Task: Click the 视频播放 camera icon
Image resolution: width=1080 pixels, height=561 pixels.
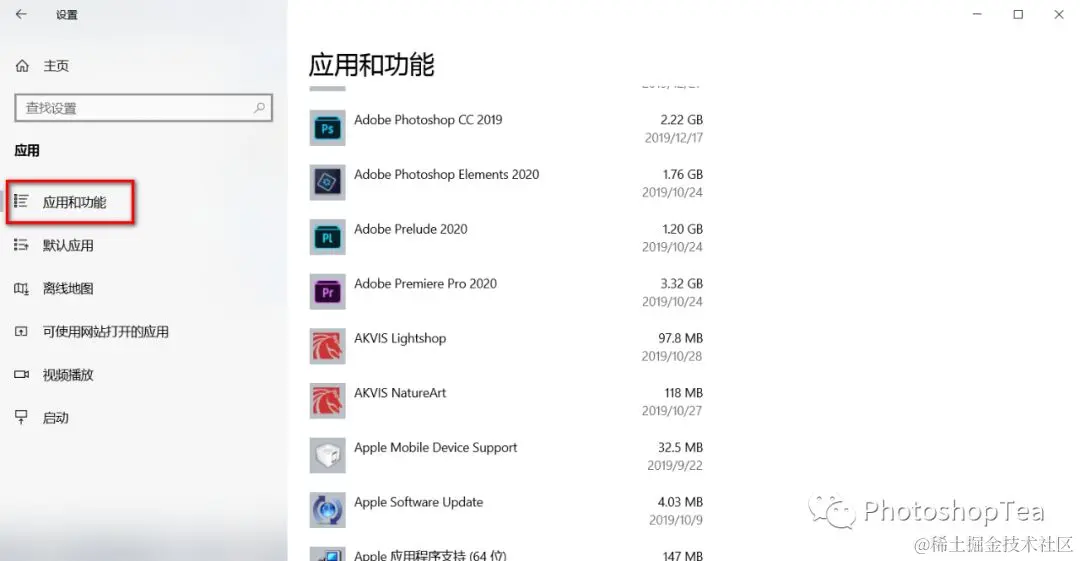Action: pos(21,374)
